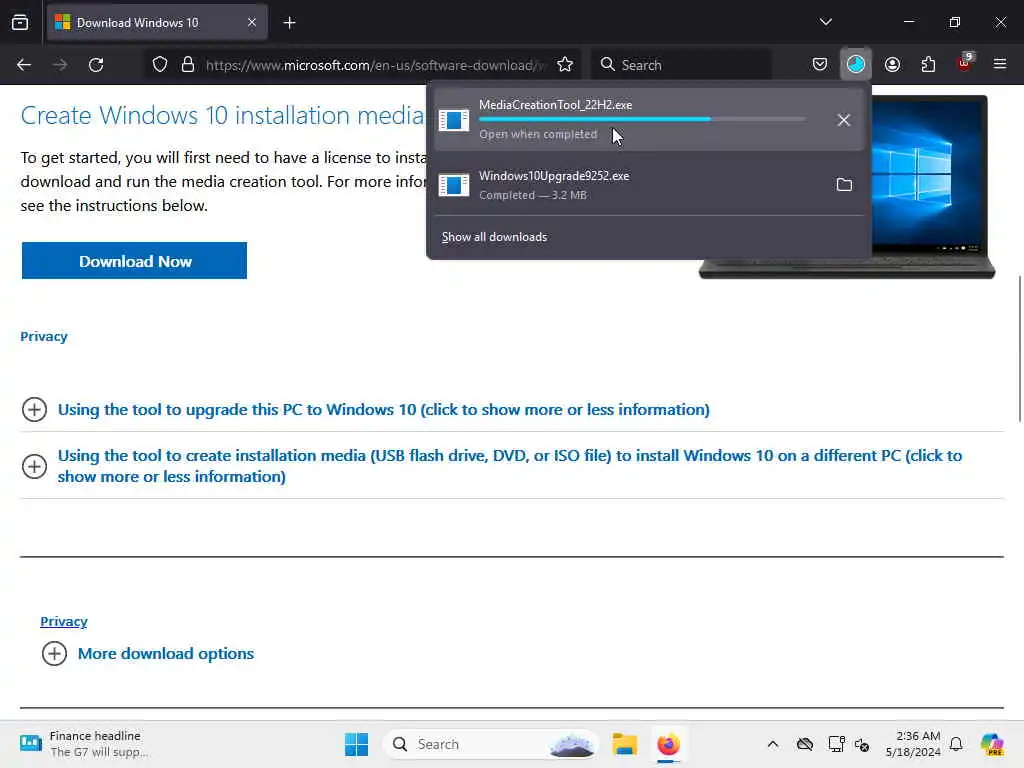The image size is (1024, 768).
Task: Open OneDrive cloud tray icon
Action: [x=805, y=744]
